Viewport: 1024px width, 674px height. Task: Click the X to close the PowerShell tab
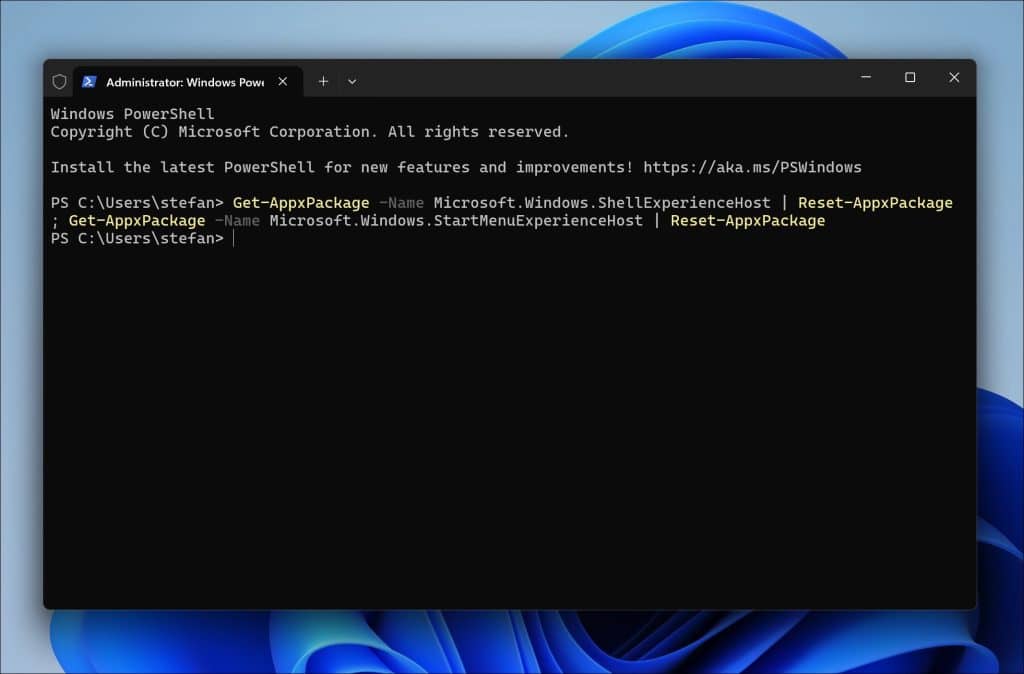click(x=281, y=82)
